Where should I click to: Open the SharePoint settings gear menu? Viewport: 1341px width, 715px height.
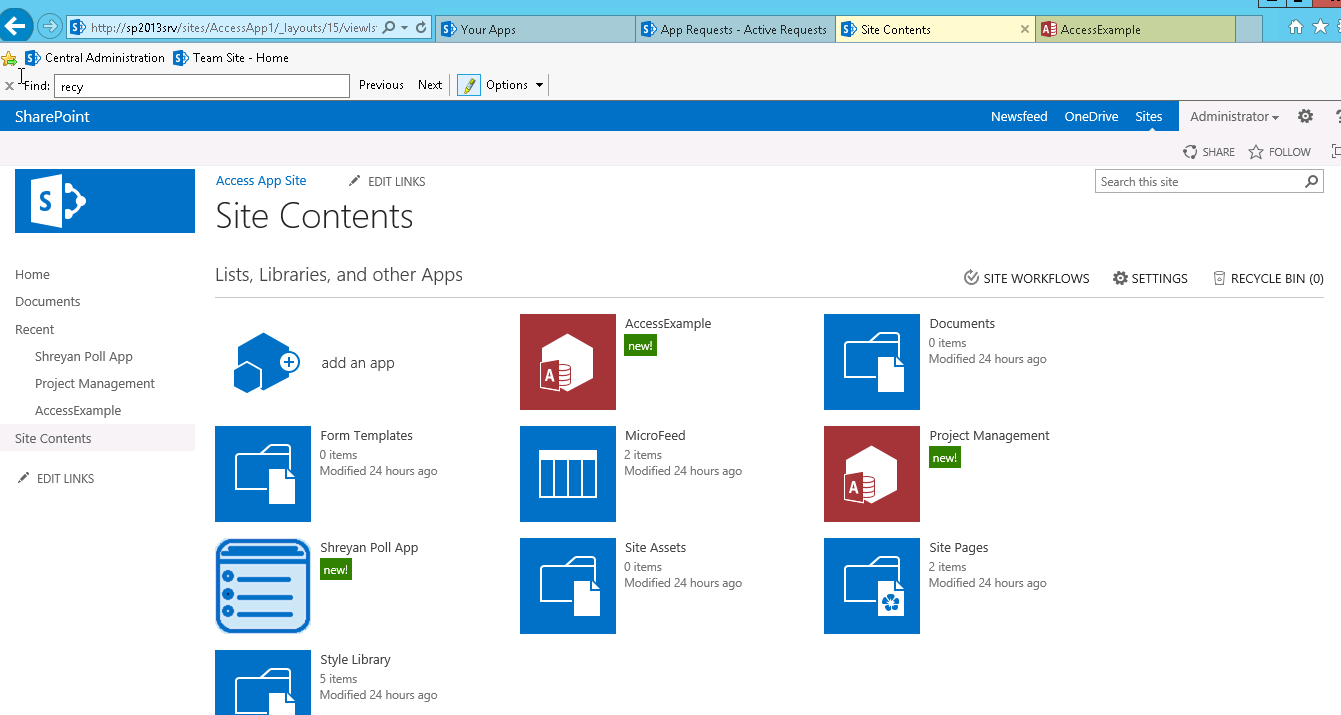[x=1305, y=116]
